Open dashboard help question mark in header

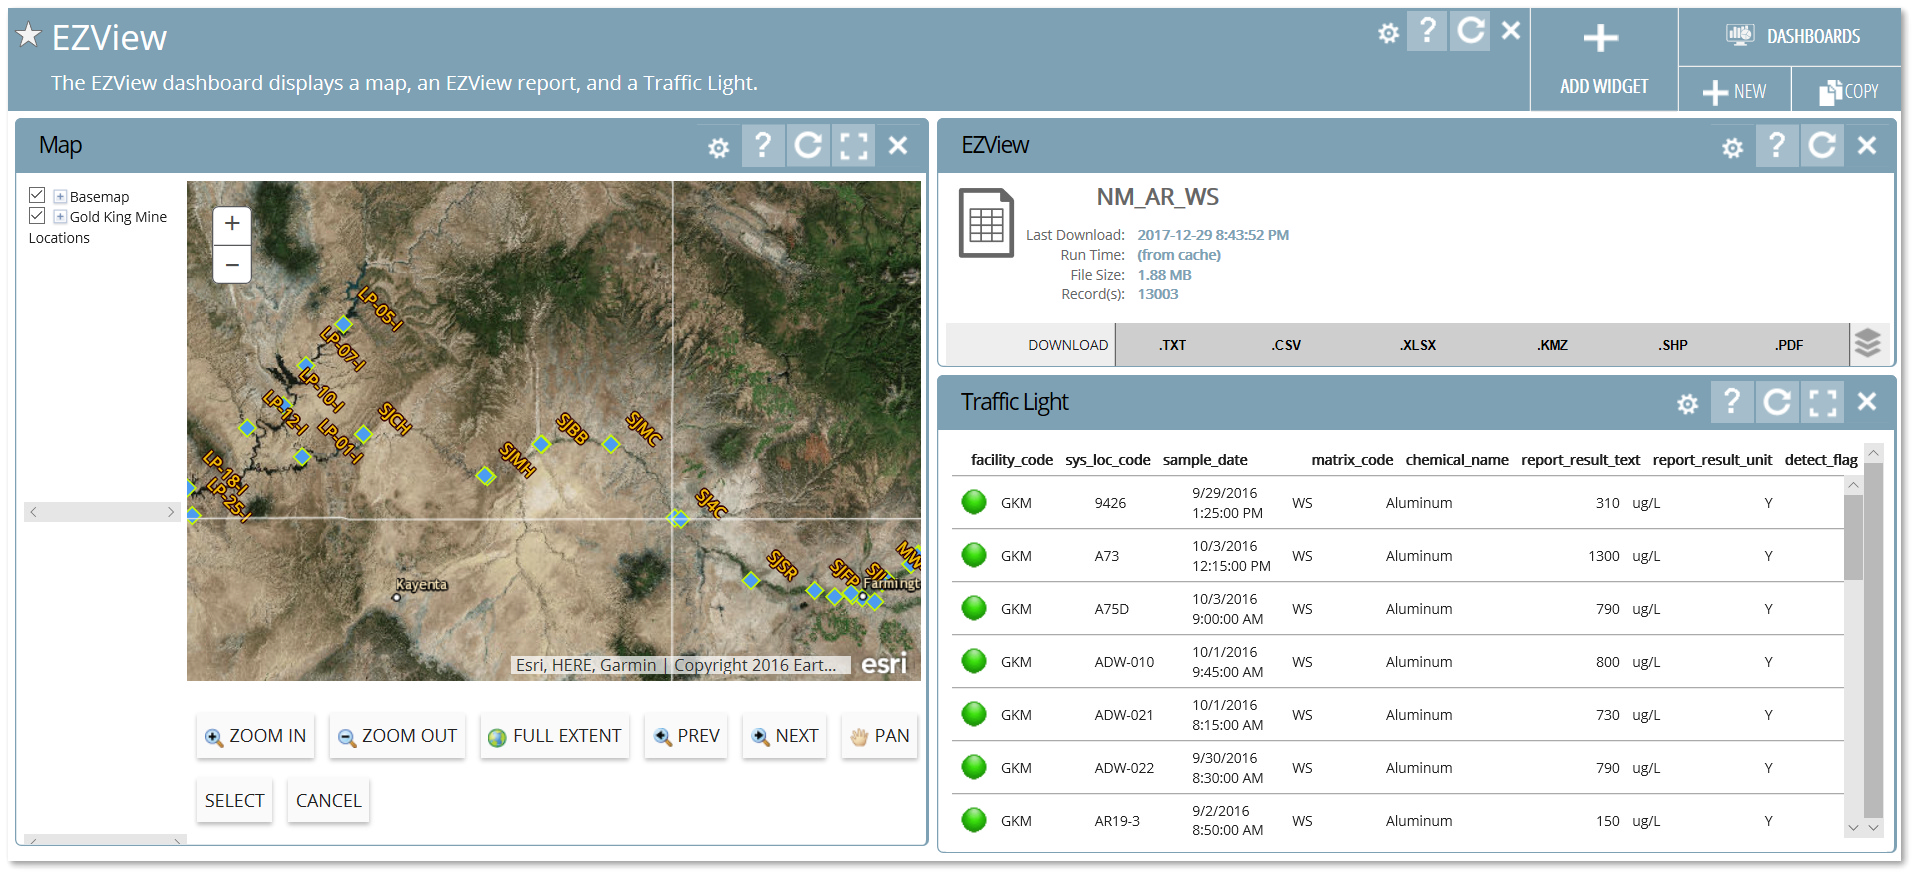[x=1427, y=31]
